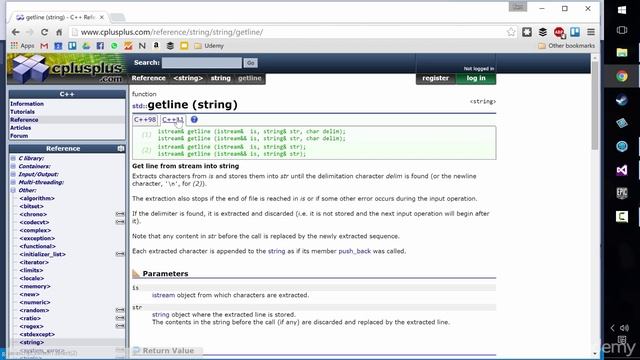
Task: Open the Chrome hamburger menu
Action: (591, 32)
